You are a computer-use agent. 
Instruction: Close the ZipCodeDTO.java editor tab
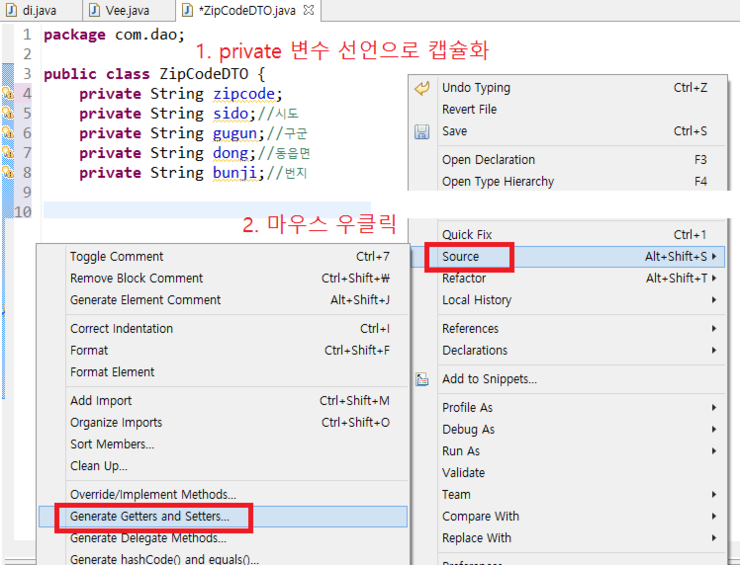308,11
